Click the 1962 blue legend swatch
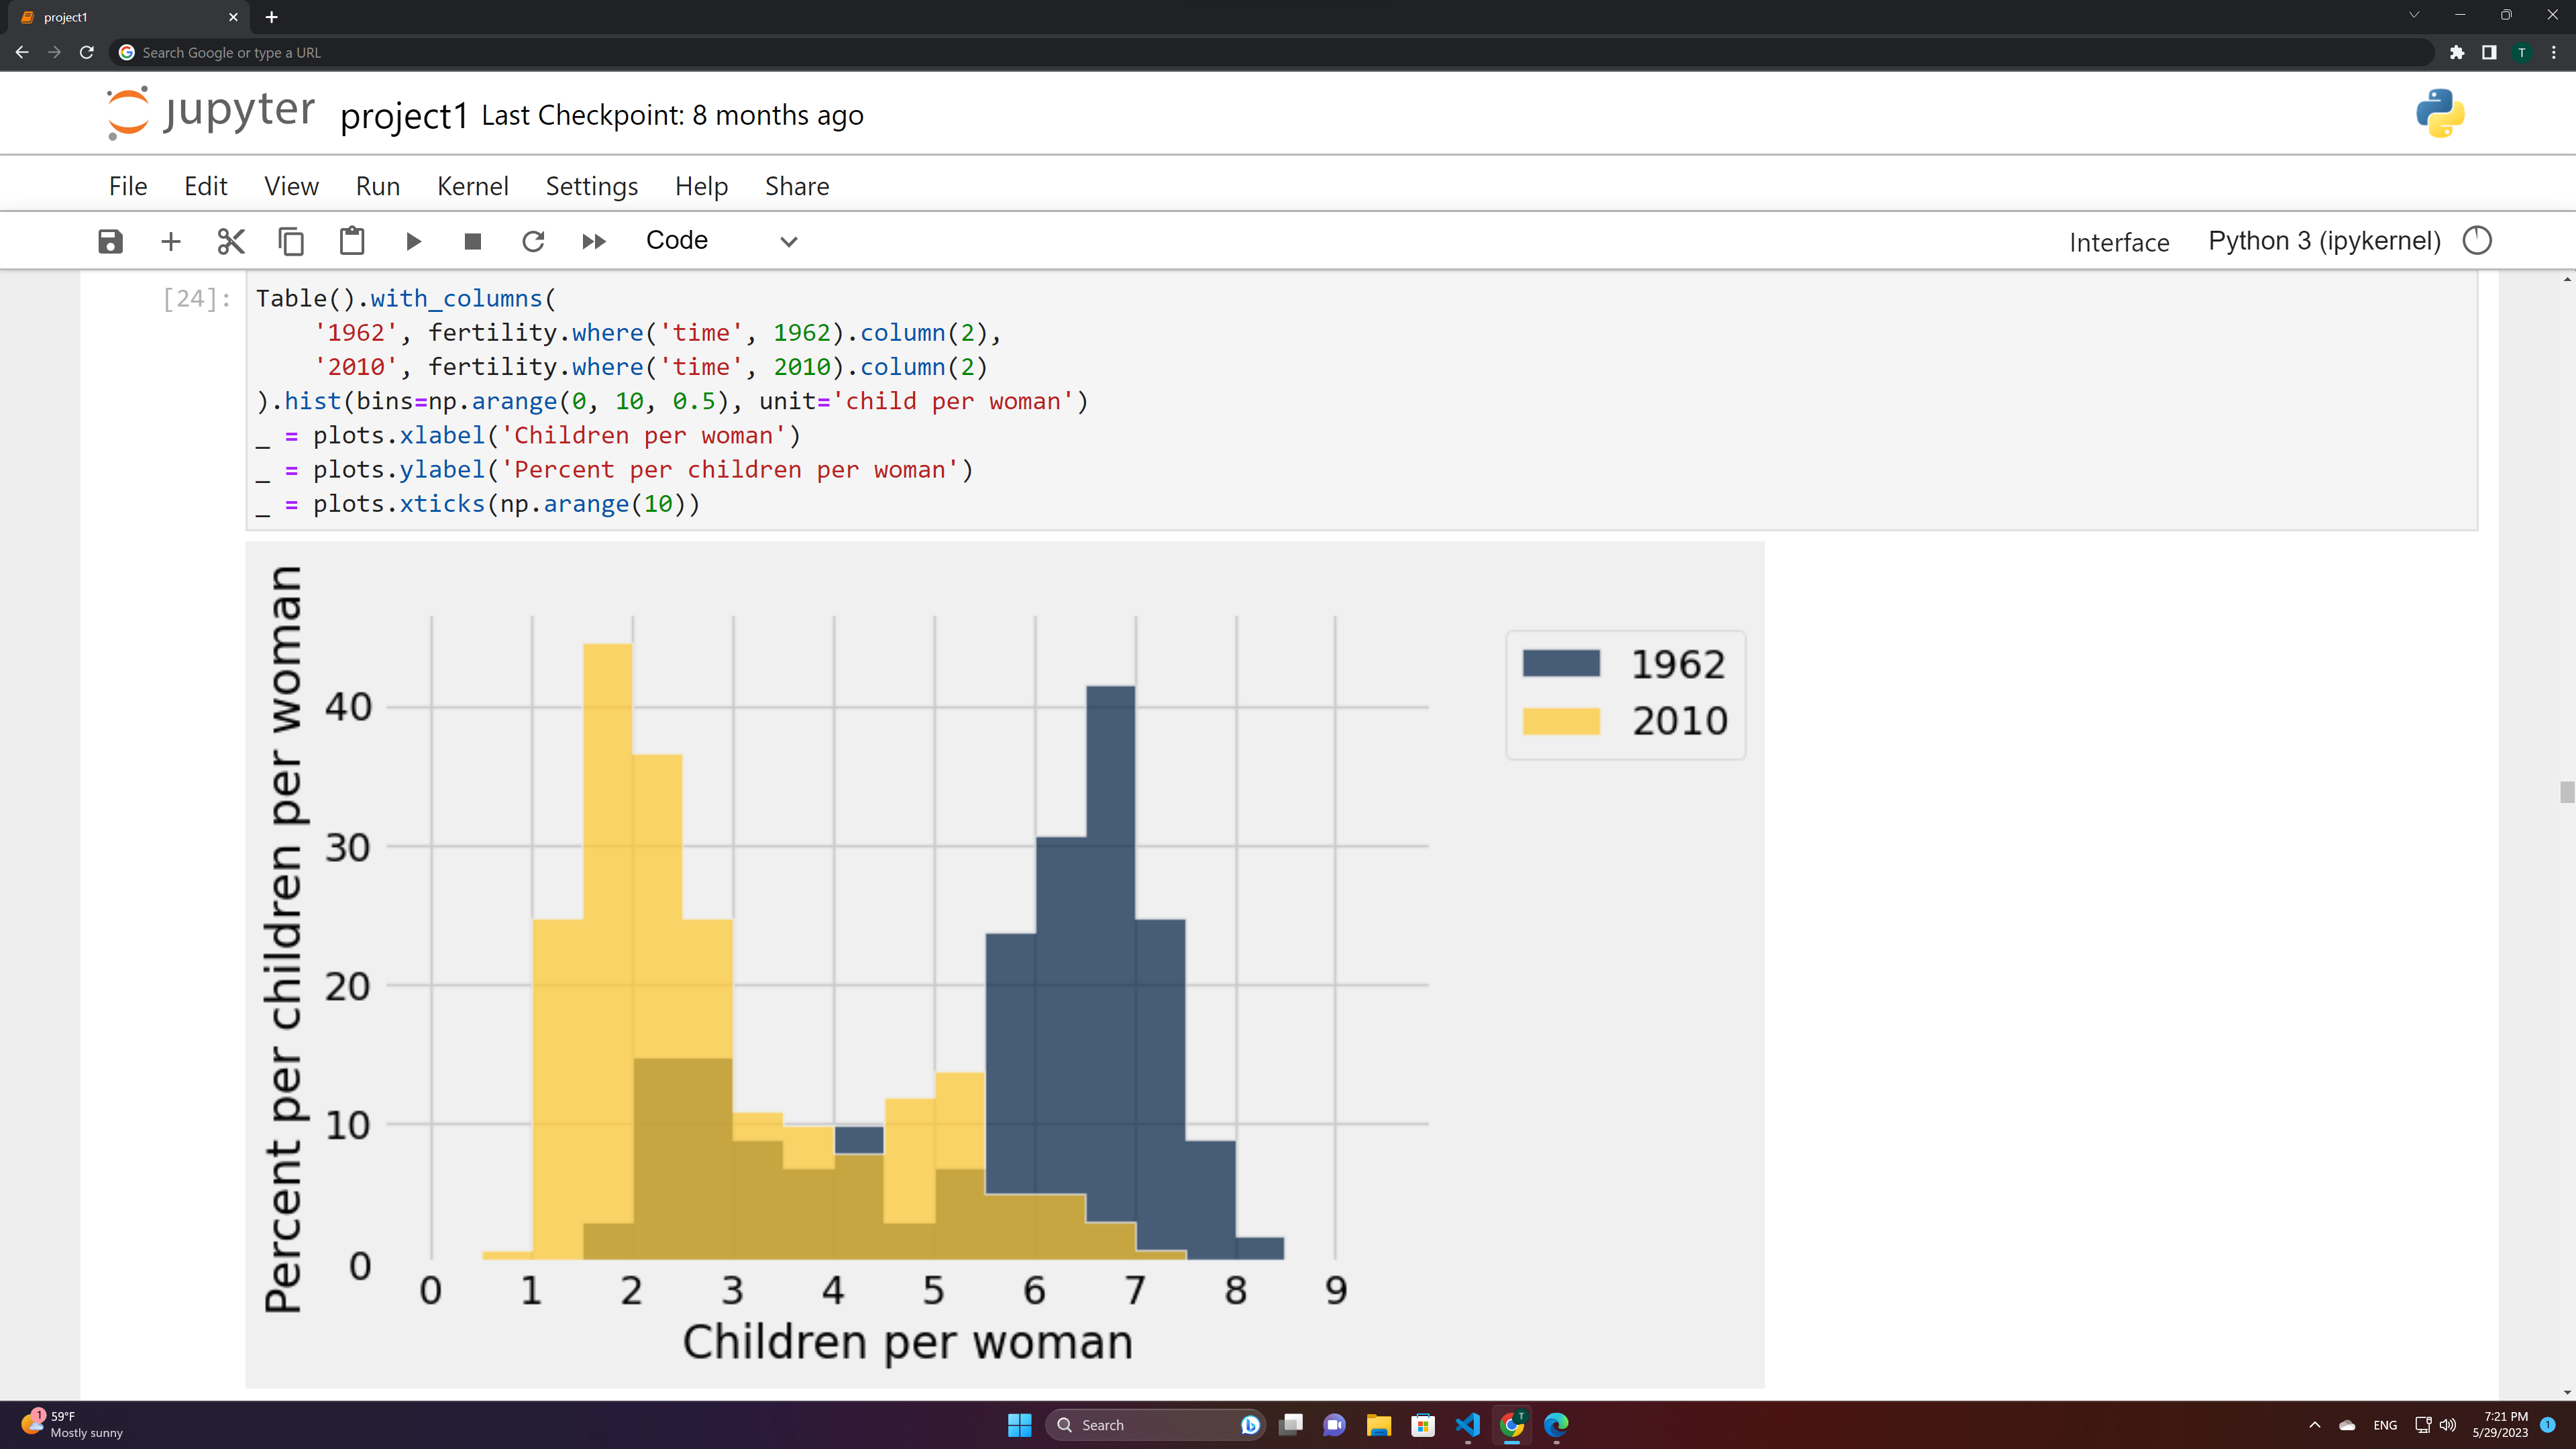This screenshot has height=1449, width=2576. (x=1560, y=664)
